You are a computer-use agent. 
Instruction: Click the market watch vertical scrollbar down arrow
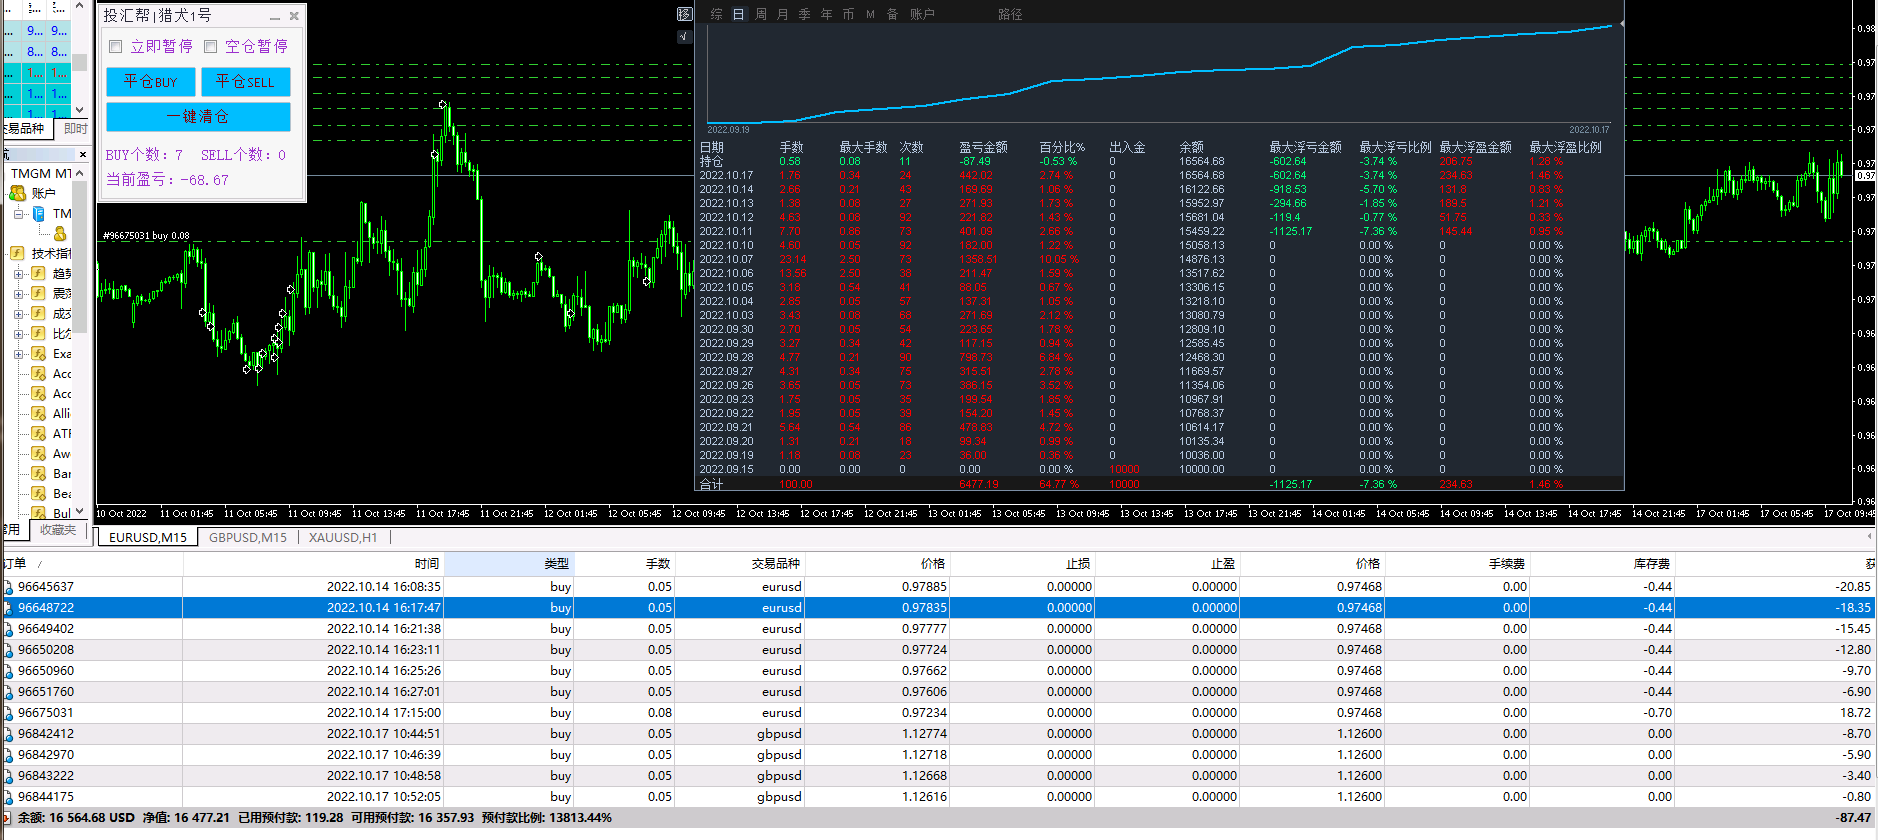(79, 109)
